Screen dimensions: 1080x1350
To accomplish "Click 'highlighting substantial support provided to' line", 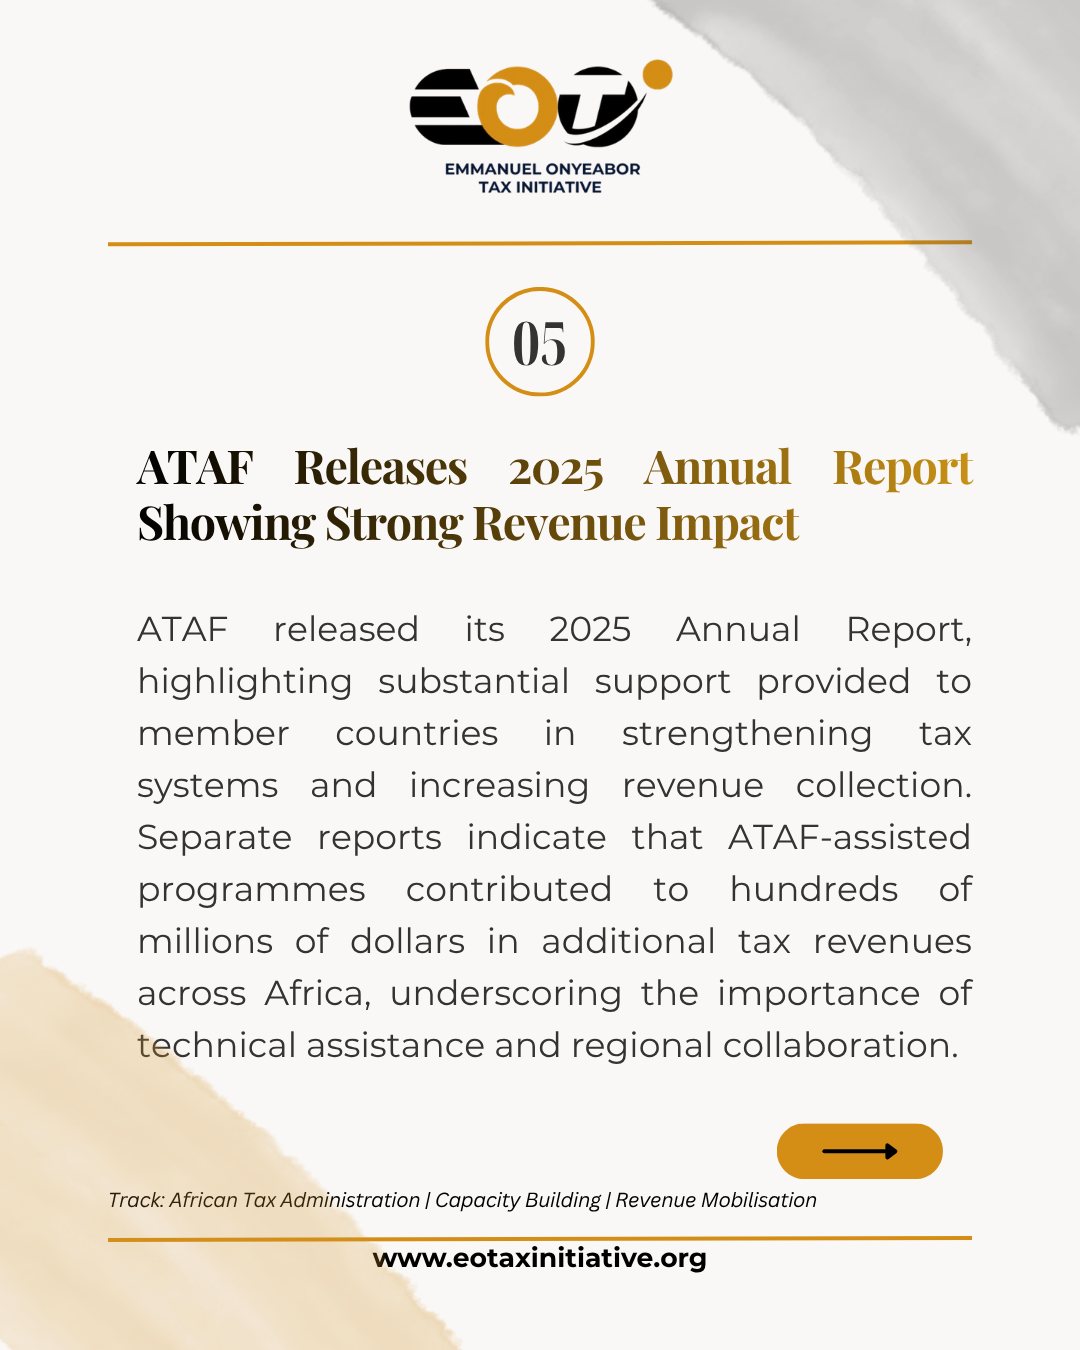I will pos(555,682).
